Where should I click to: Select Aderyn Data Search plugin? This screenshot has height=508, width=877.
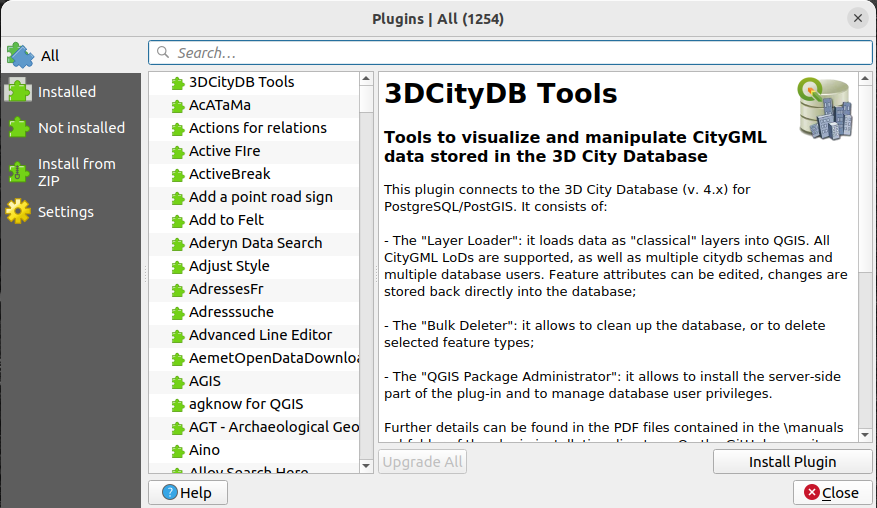coord(255,243)
